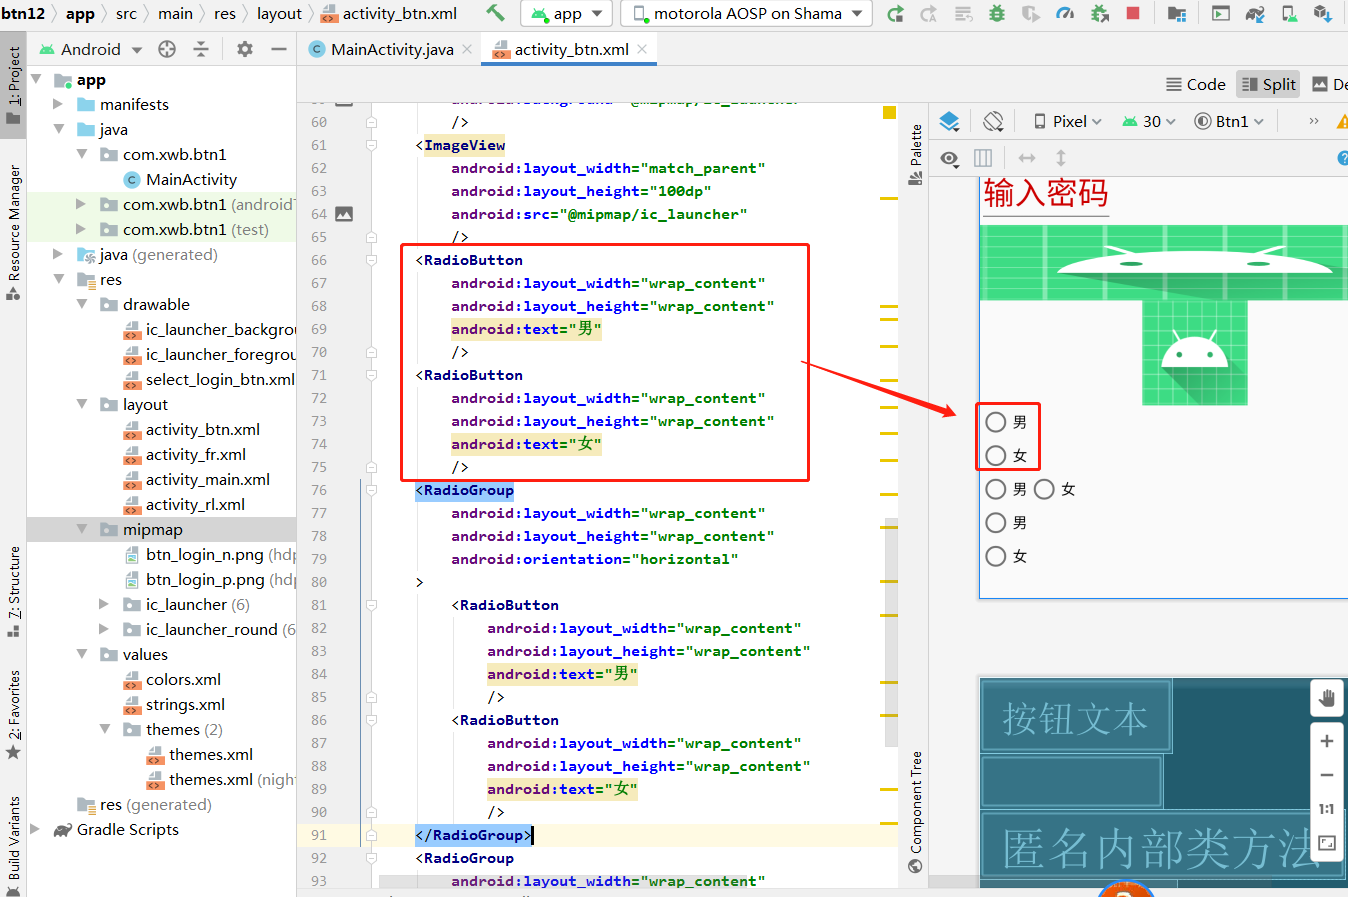
Task: Click the 1:1 zoom control in preview
Action: [1326, 808]
